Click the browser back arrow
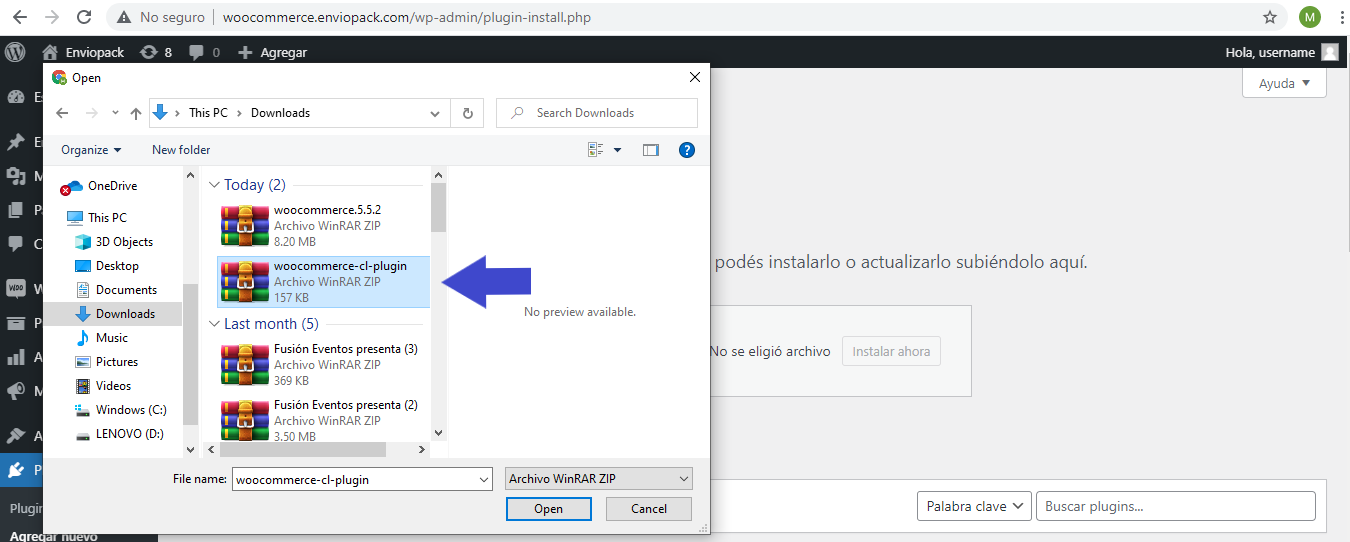1350x542 pixels. click(x=20, y=17)
